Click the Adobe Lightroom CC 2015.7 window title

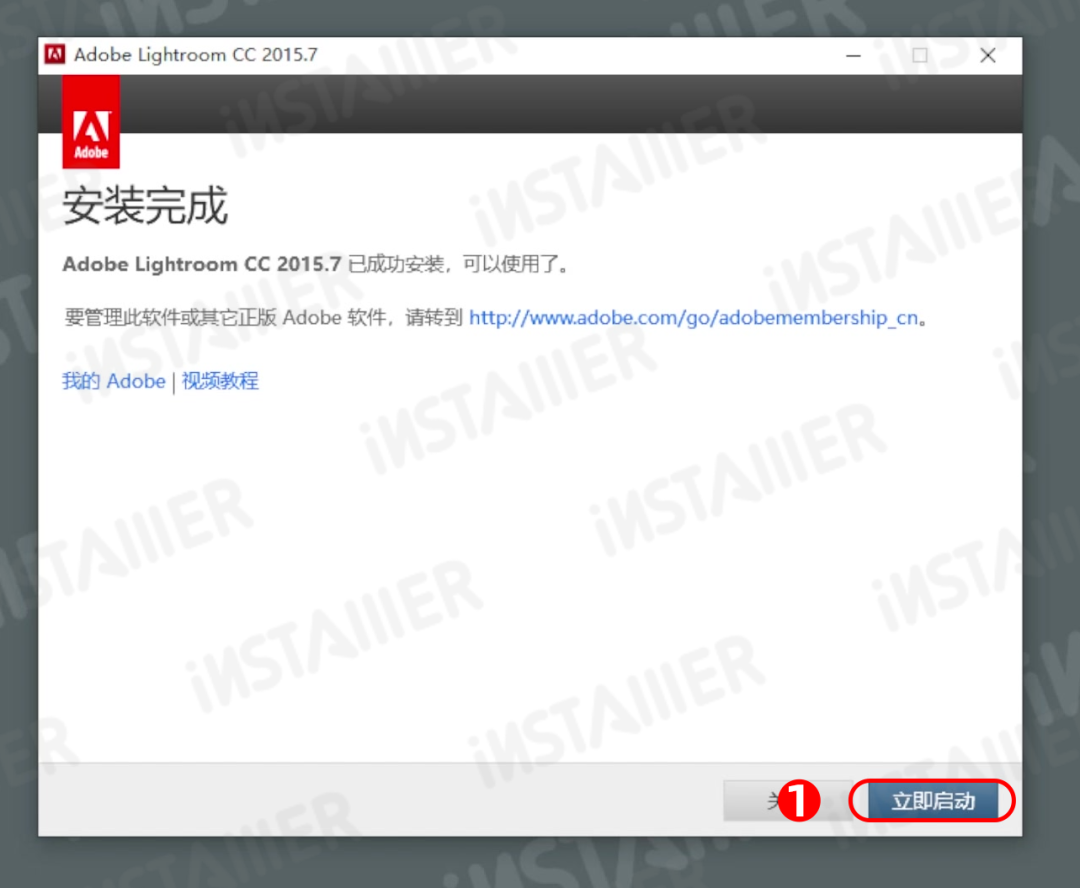pyautogui.click(x=196, y=54)
